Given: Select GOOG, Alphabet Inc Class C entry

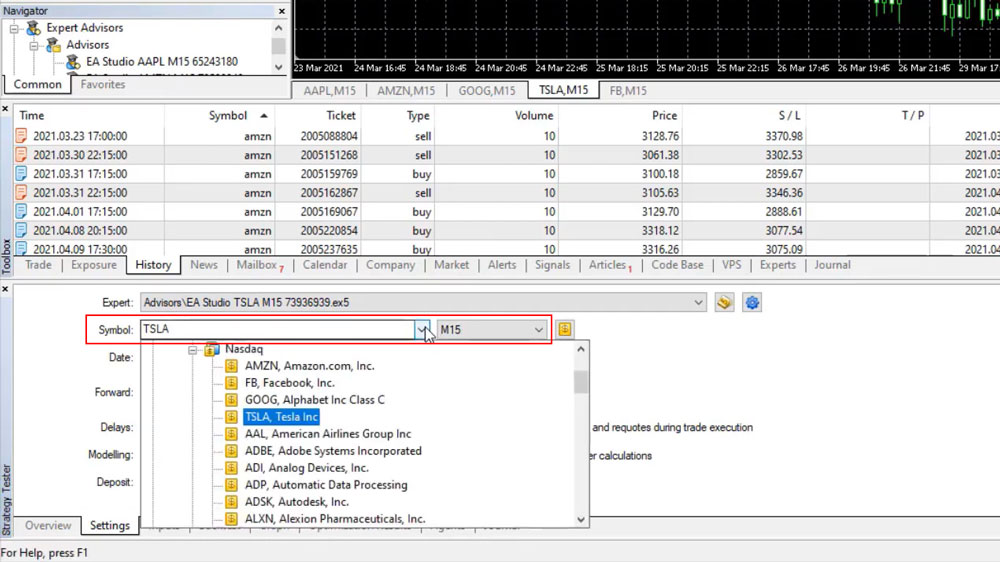Looking at the screenshot, I should pyautogui.click(x=315, y=400).
